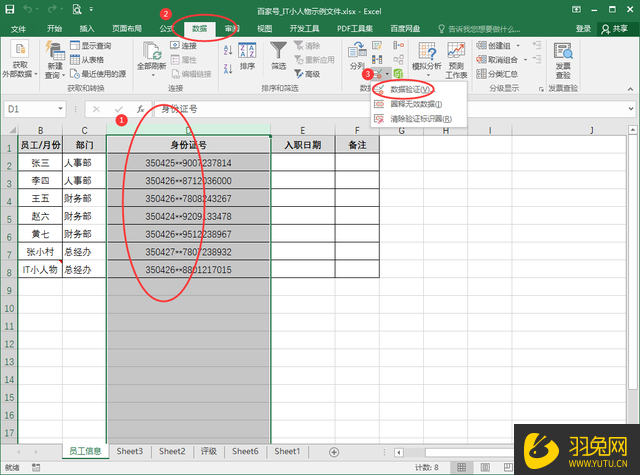Choose 数据验证(V) from the dropdown menu
The image size is (640, 475).
coord(418,89)
